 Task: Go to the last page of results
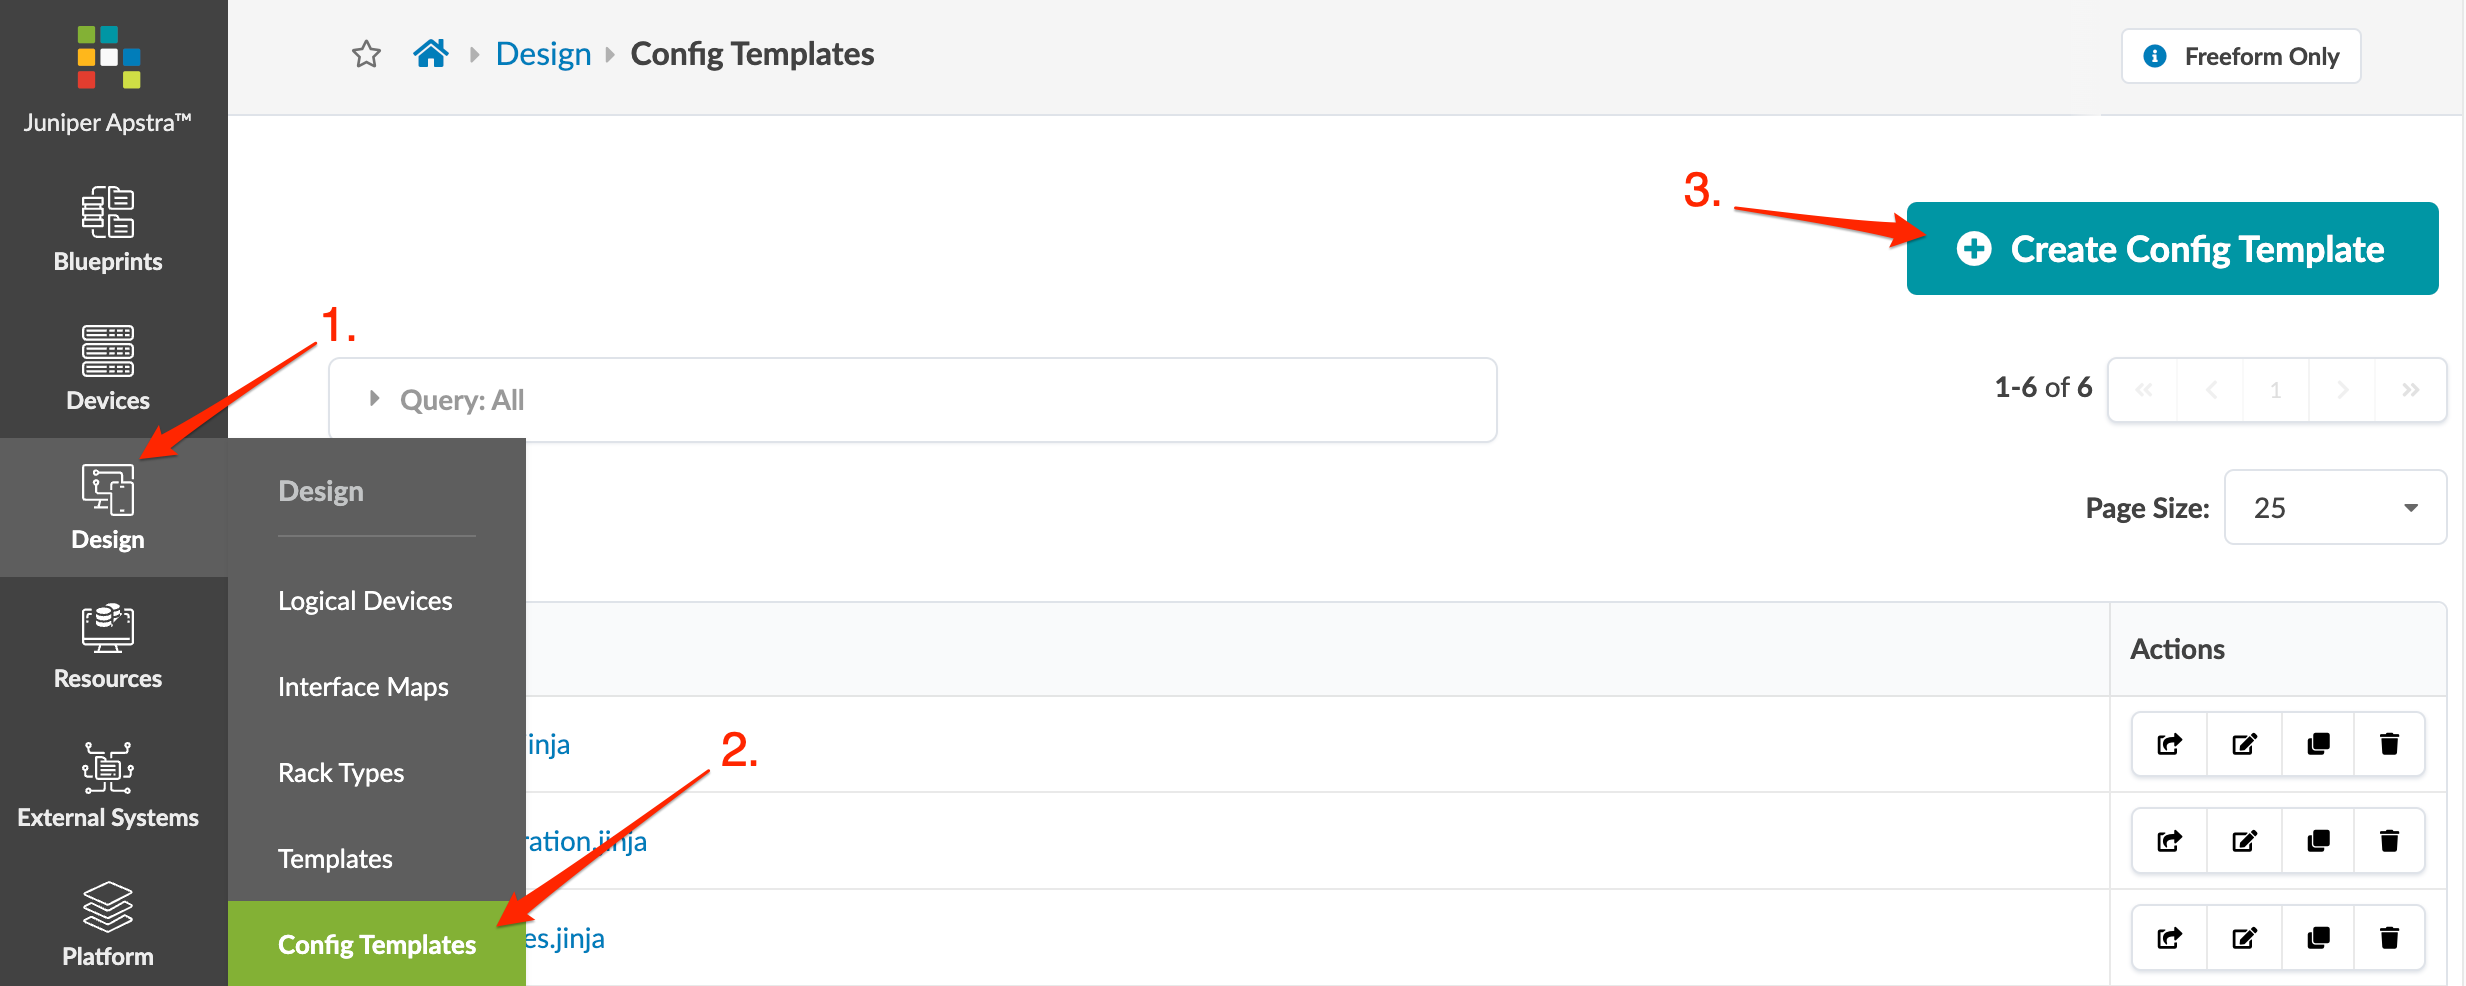coord(2410,390)
